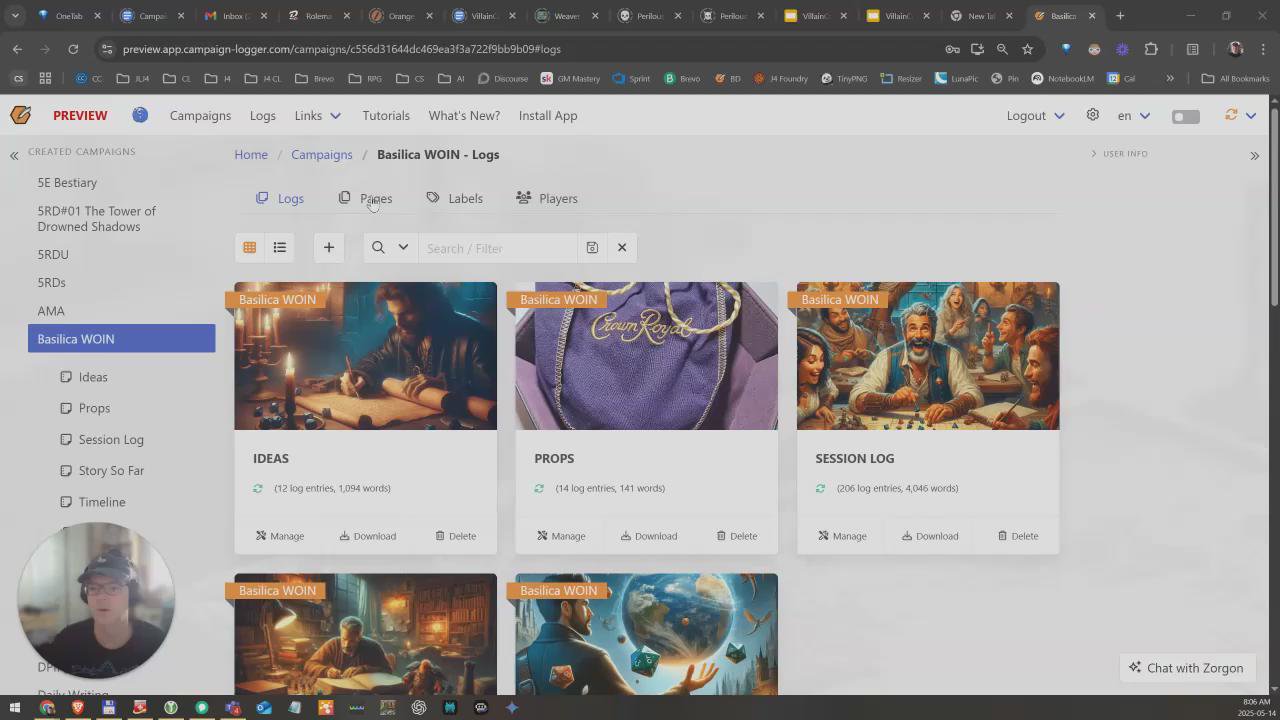Click Manage on the SESSION LOG card
Image resolution: width=1280 pixels, height=720 pixels.
pyautogui.click(x=842, y=536)
